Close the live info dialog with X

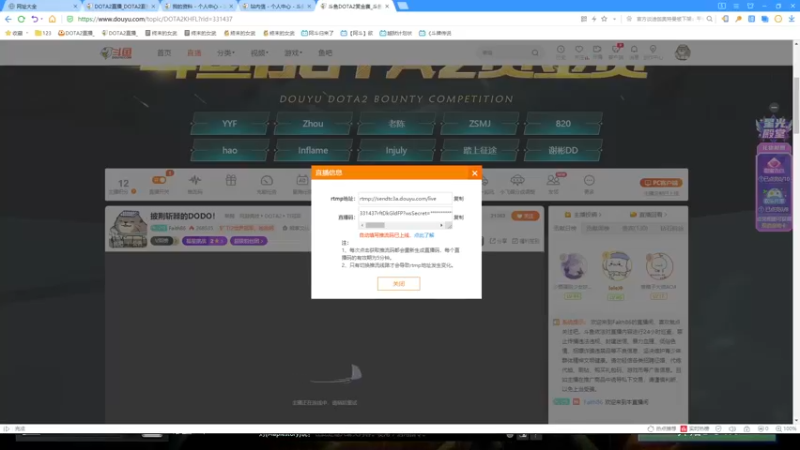click(474, 173)
